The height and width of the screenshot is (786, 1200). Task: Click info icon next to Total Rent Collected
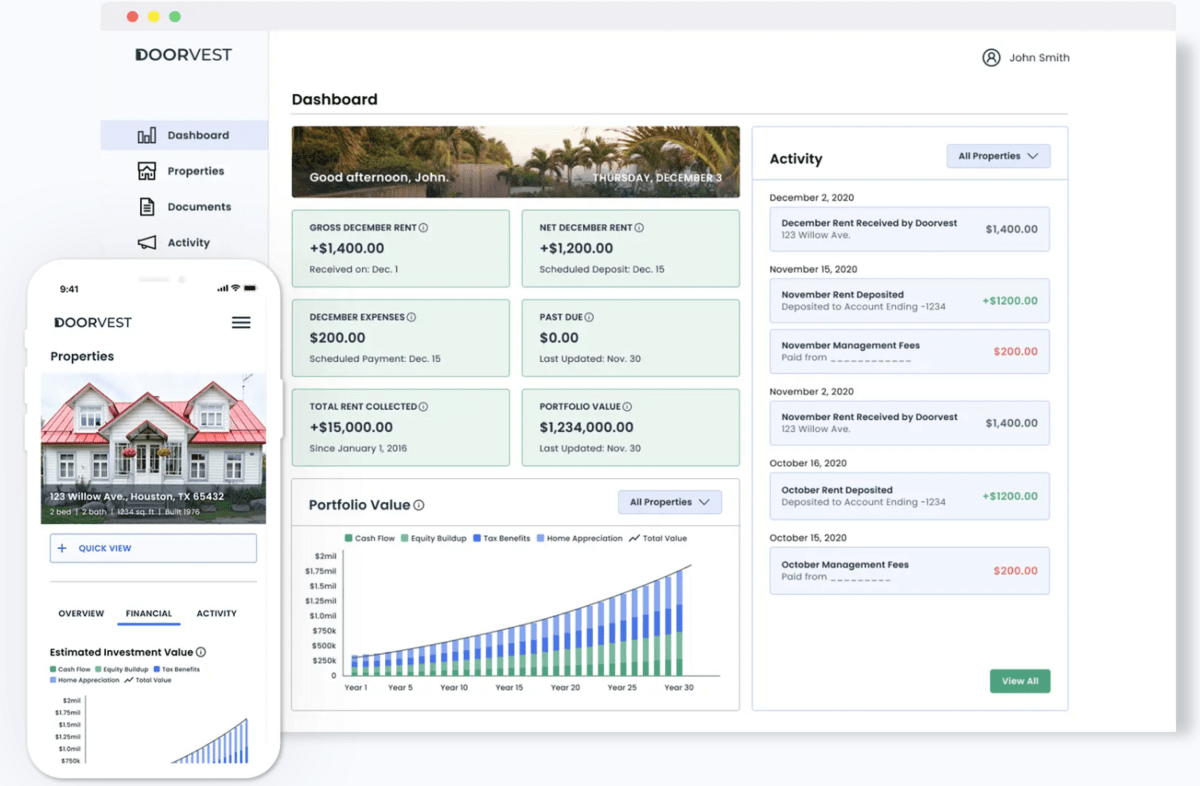click(x=423, y=407)
